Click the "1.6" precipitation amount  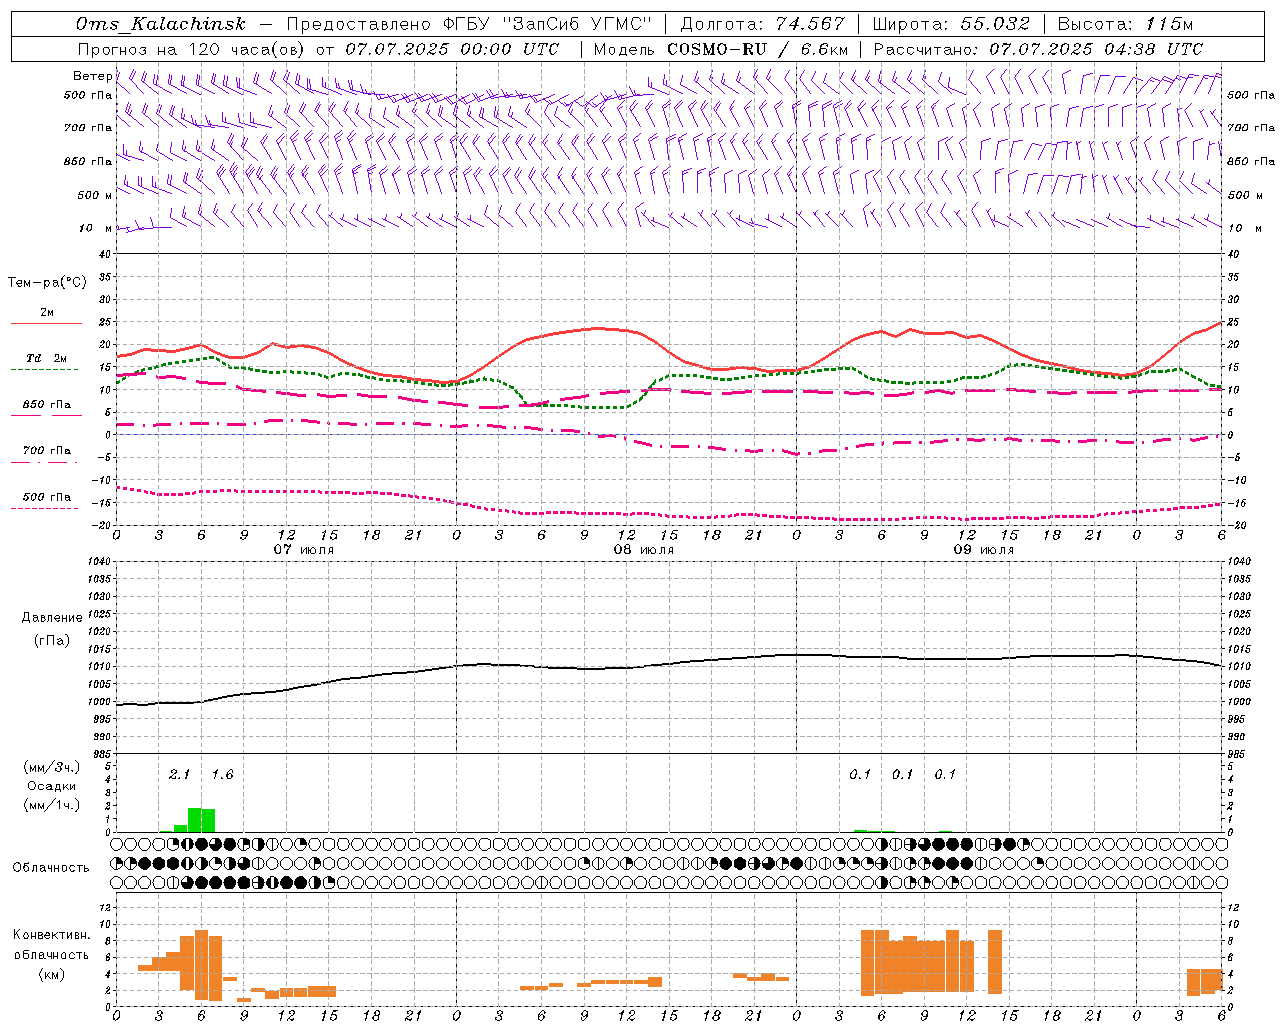point(222,775)
